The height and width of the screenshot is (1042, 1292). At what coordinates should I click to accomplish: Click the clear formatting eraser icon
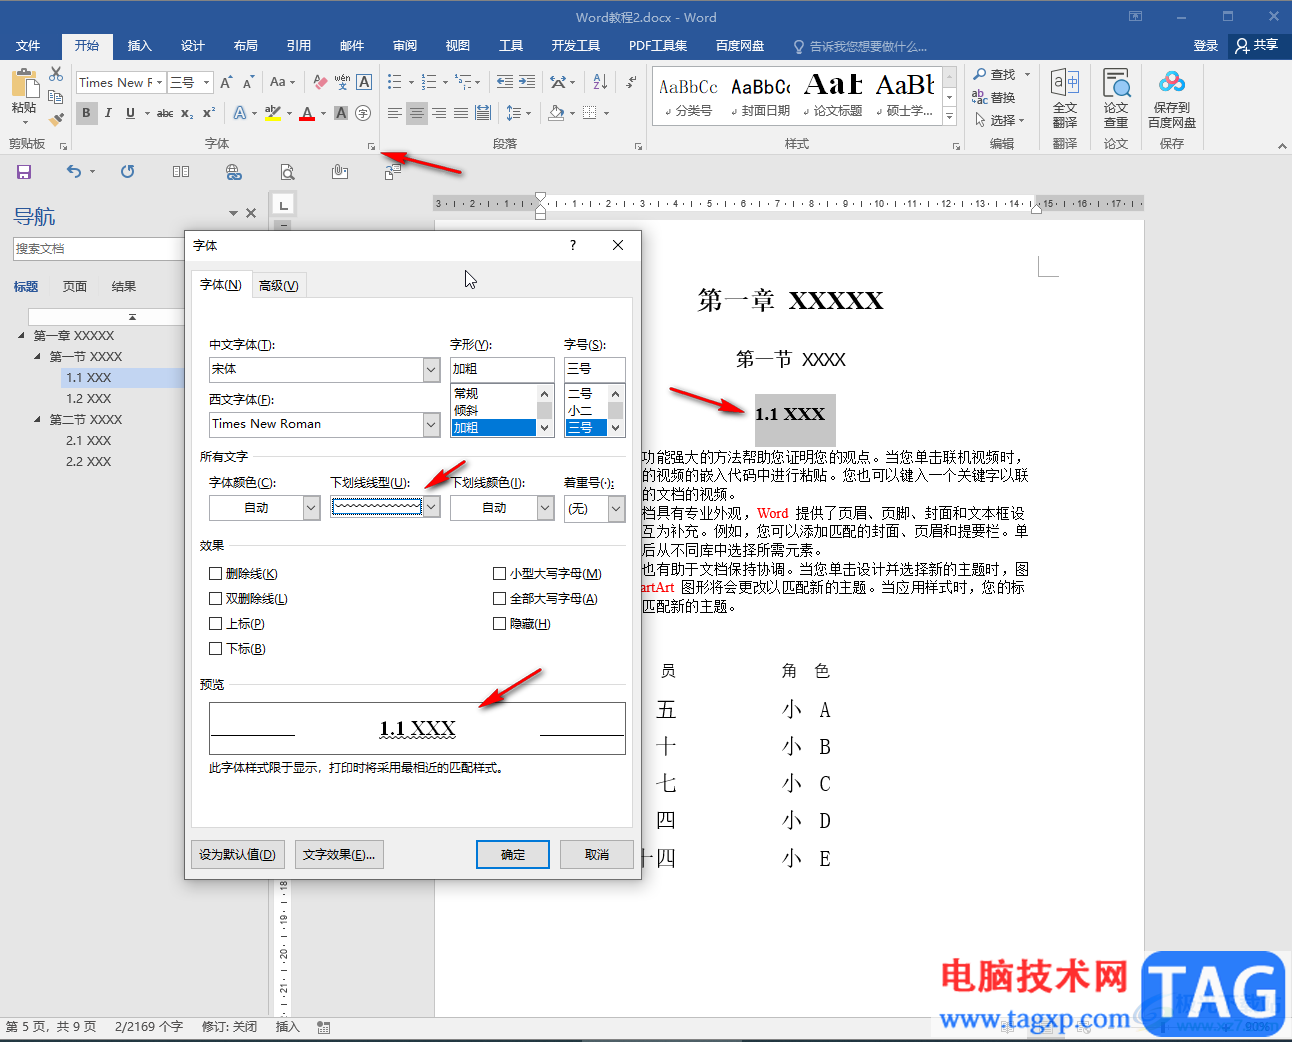click(x=320, y=82)
